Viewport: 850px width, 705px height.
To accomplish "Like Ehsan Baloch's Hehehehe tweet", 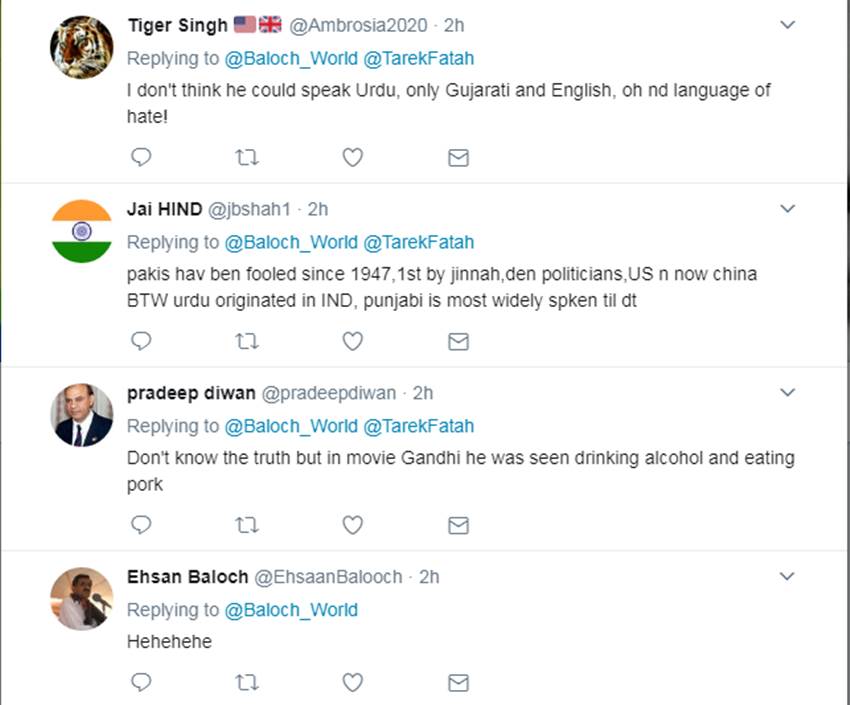I will point(352,683).
